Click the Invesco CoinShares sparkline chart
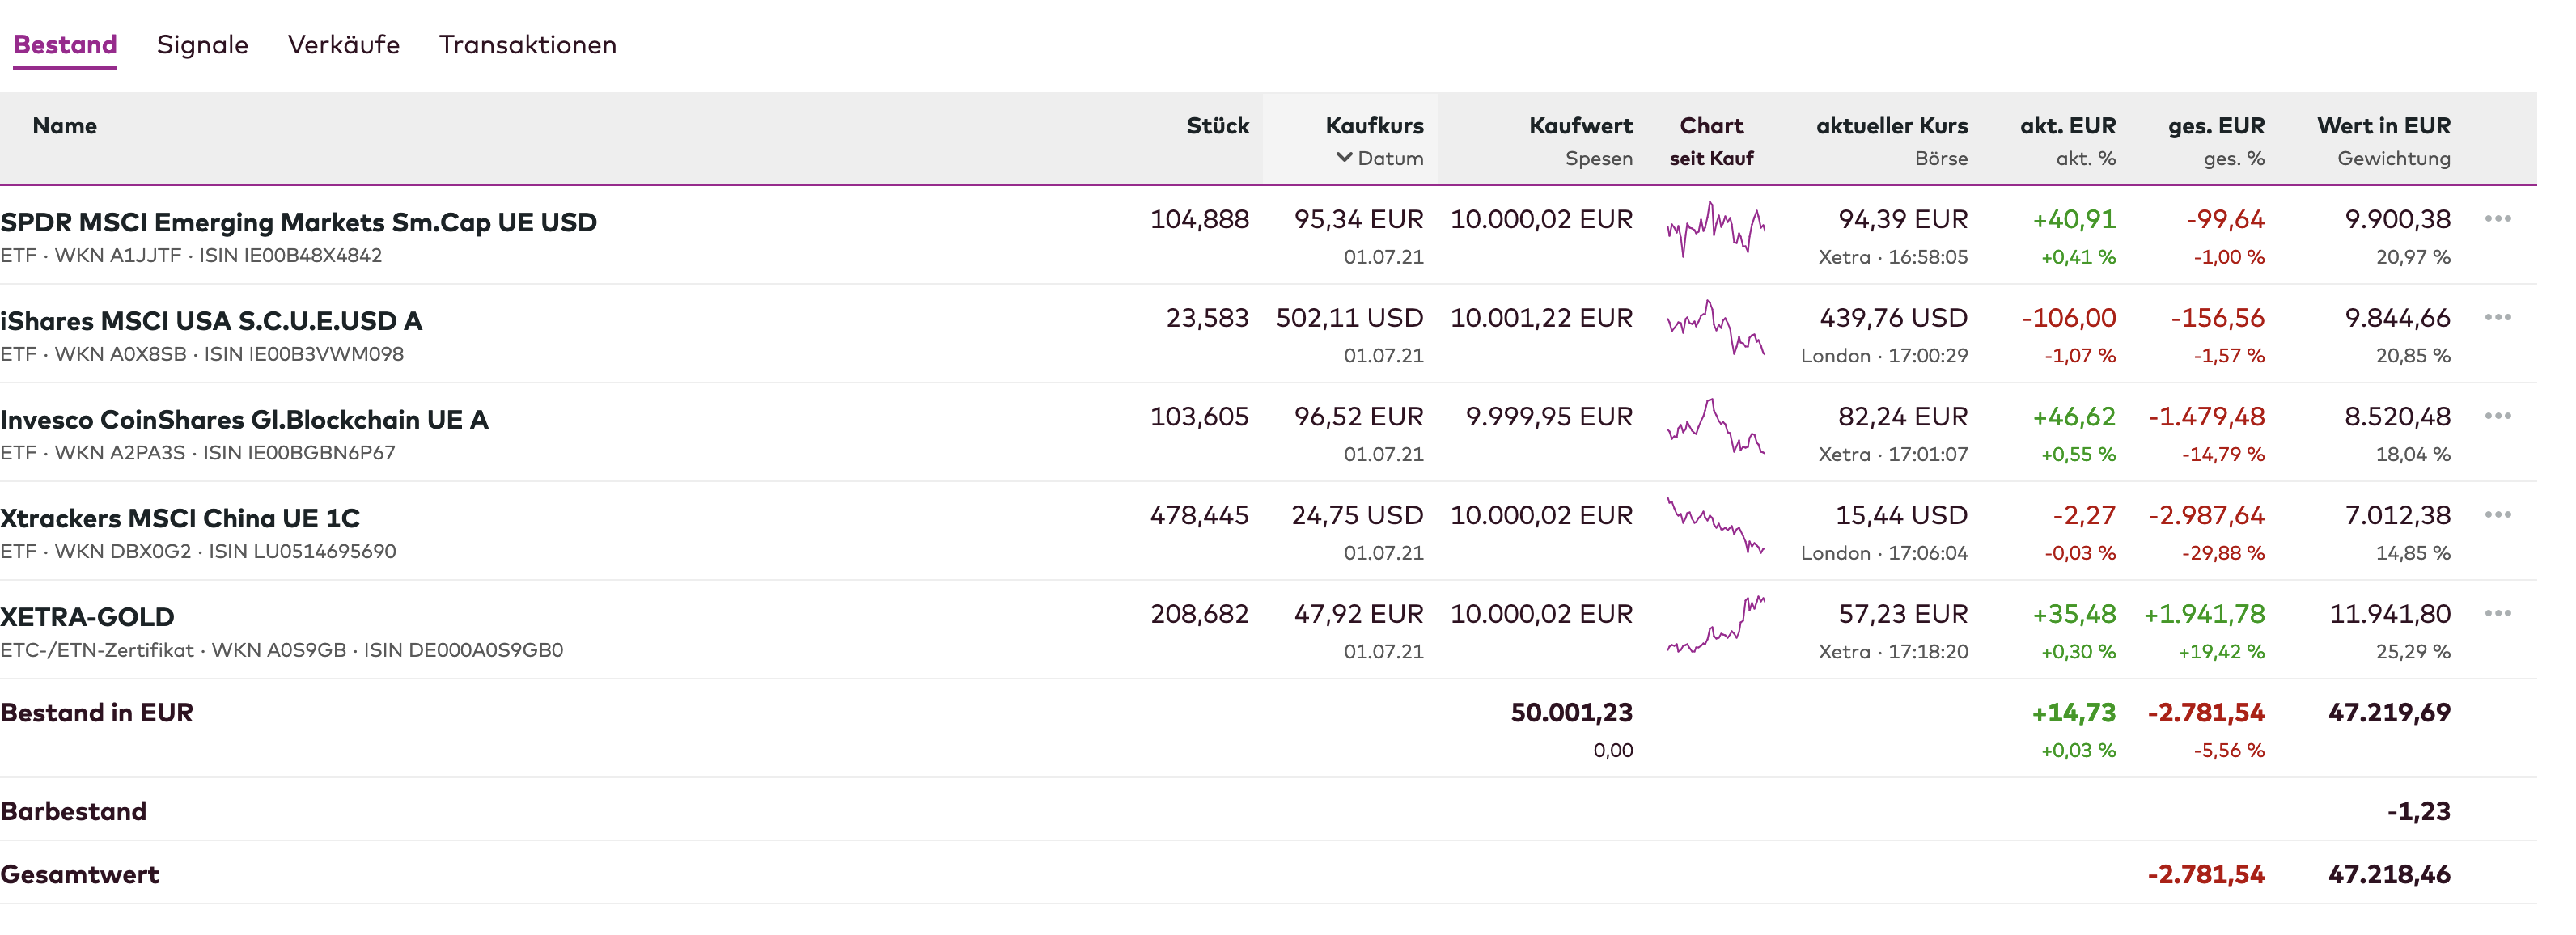The width and height of the screenshot is (2576, 935). 1715,428
